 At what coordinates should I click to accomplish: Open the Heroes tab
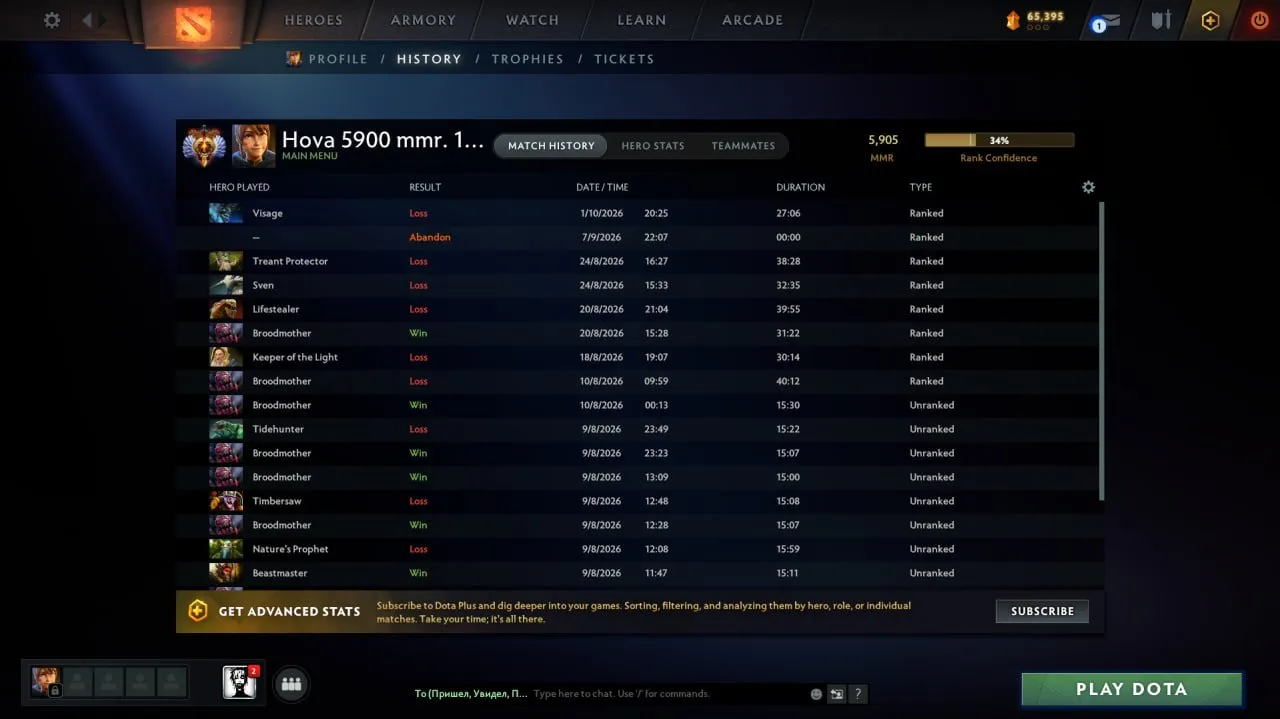(313, 20)
